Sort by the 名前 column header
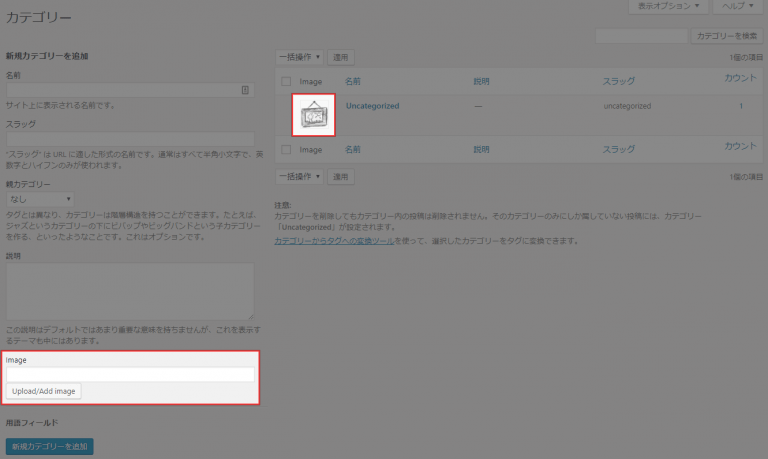 point(353,80)
